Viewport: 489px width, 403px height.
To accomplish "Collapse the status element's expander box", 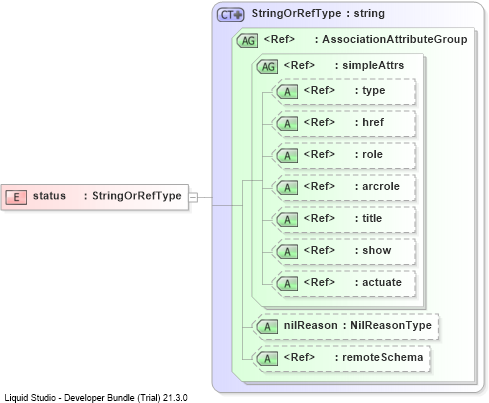I will point(193,197).
